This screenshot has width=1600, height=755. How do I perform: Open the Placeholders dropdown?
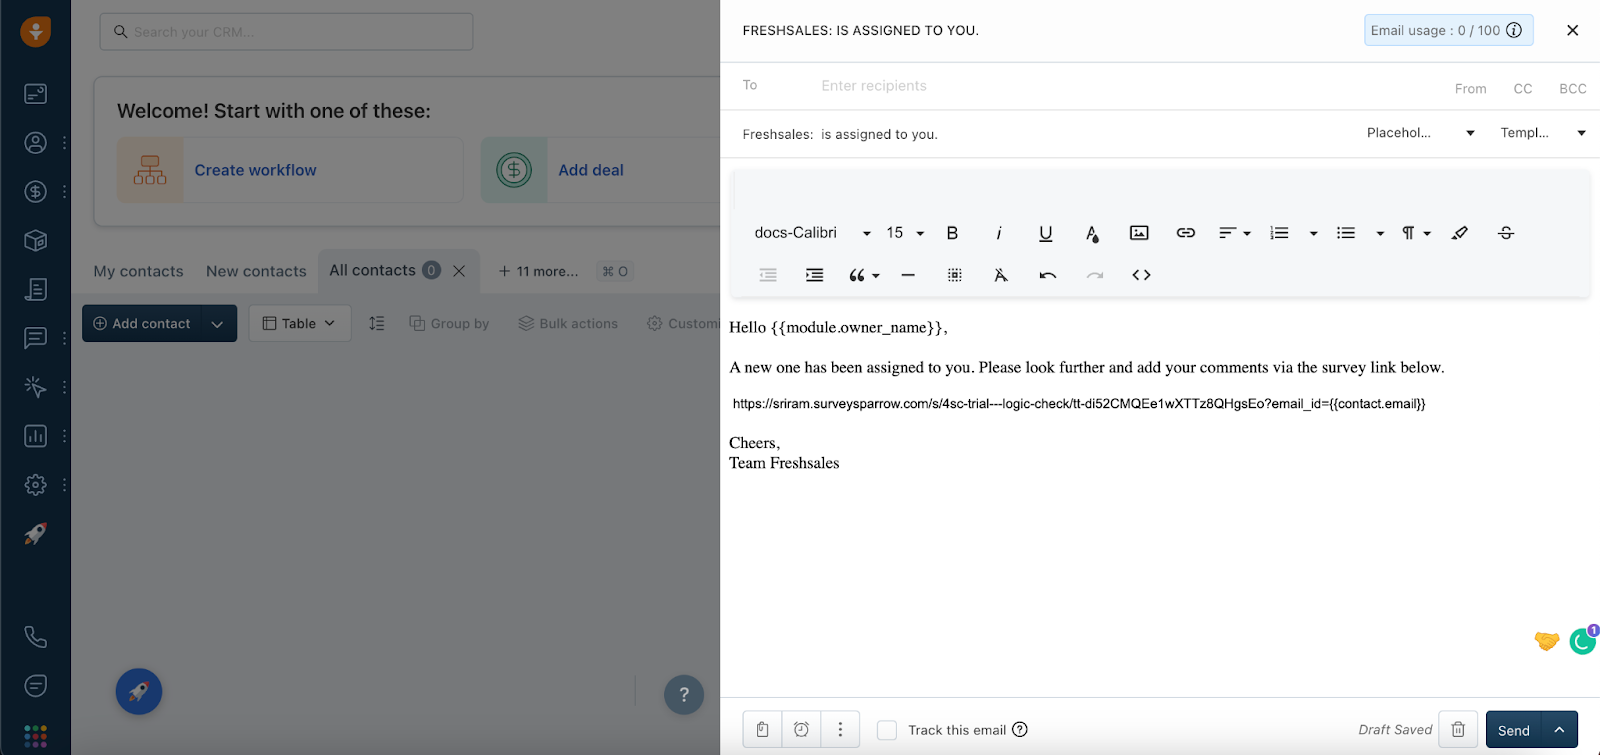click(1420, 133)
